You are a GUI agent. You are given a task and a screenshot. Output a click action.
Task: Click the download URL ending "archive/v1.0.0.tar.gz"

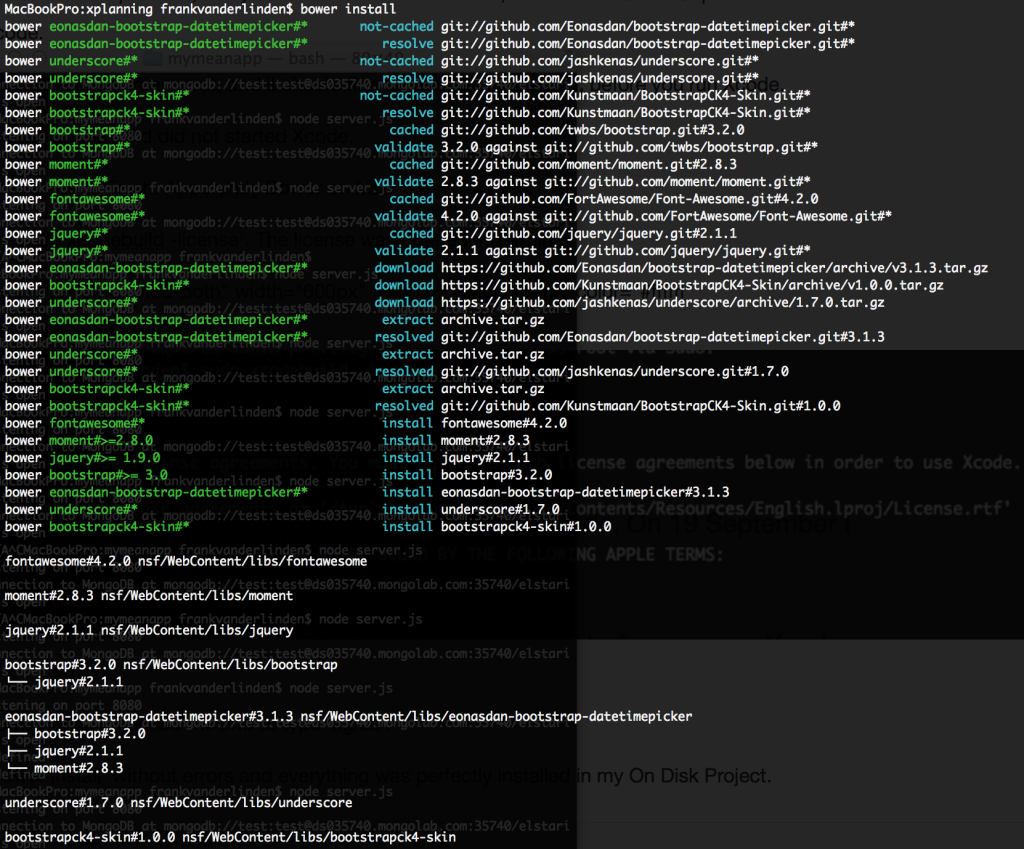tap(692, 285)
